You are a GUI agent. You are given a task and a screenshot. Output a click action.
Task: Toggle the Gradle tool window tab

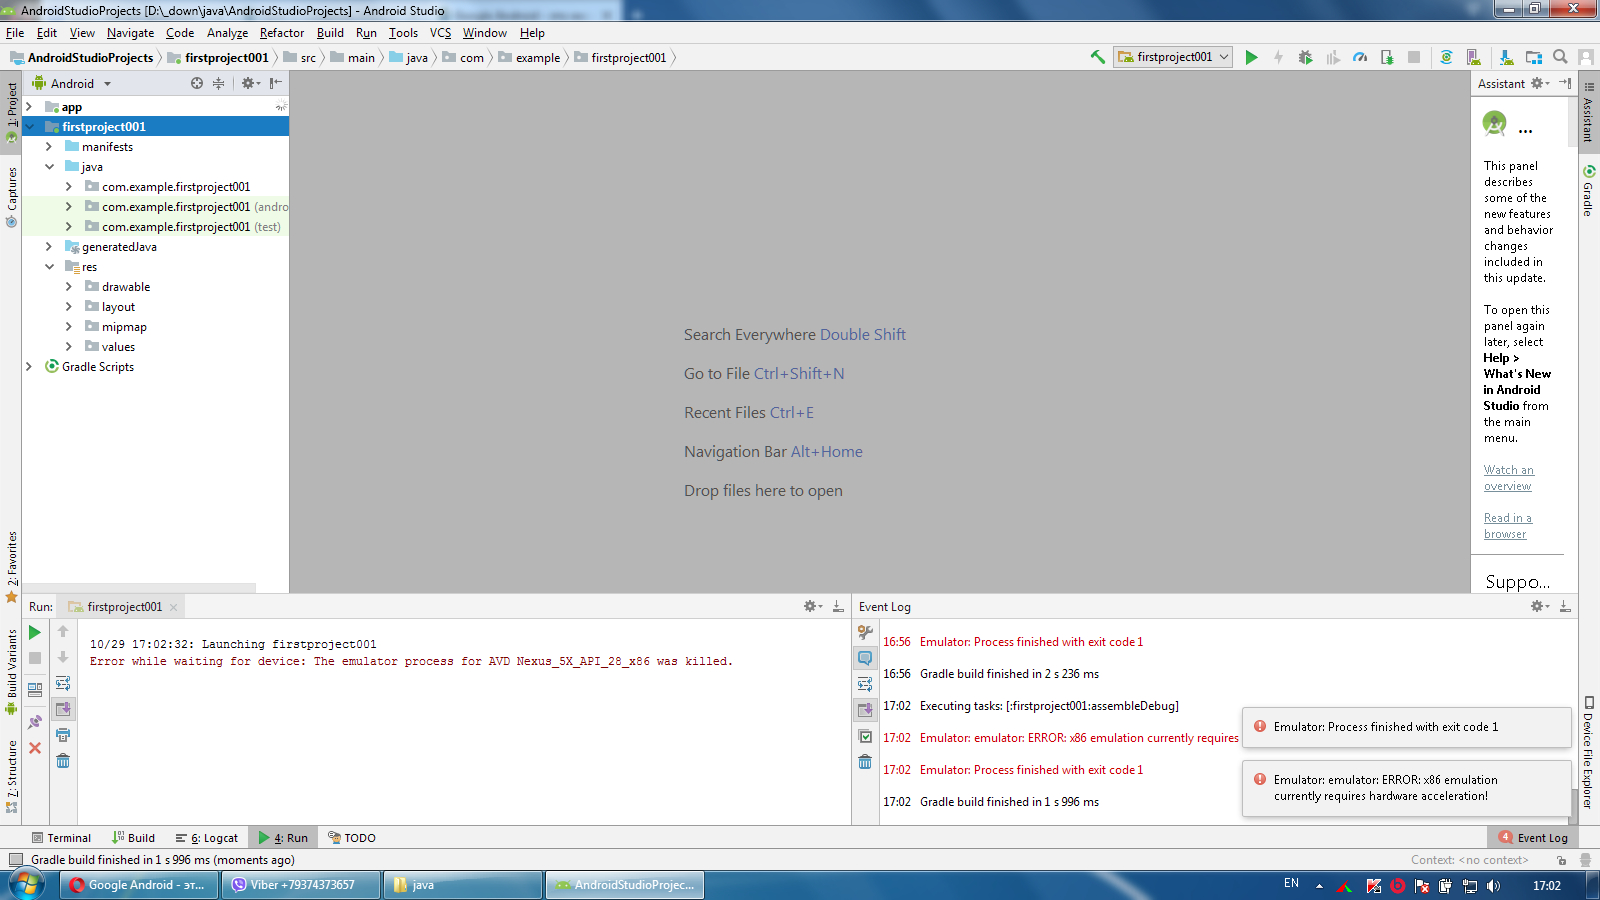[1589, 190]
